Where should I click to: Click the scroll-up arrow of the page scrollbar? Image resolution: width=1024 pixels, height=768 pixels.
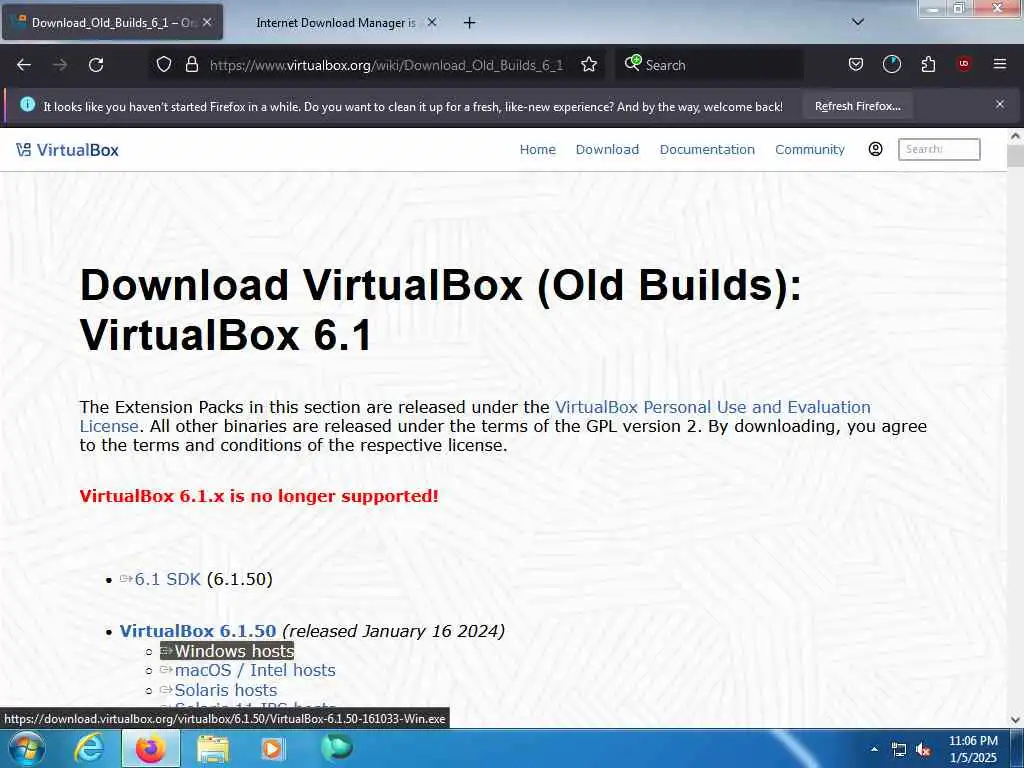(1015, 136)
